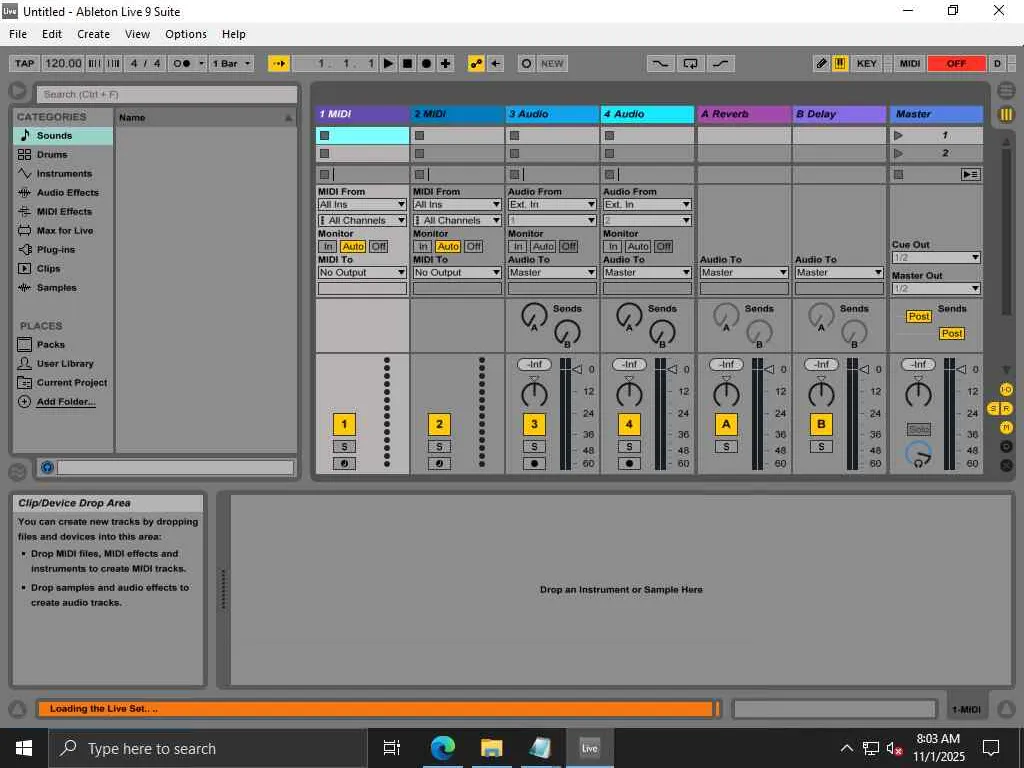Click Back to Arrangement button in Master
Screen dimensions: 1024x768
click(x=970, y=174)
